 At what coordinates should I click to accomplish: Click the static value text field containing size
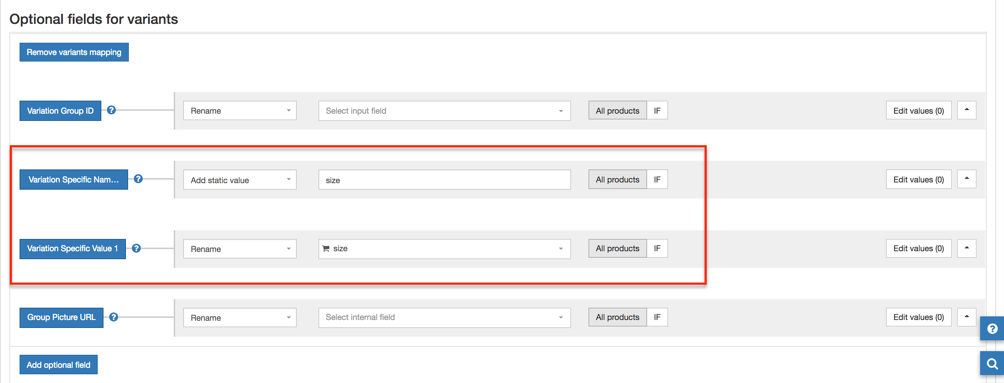(x=444, y=180)
